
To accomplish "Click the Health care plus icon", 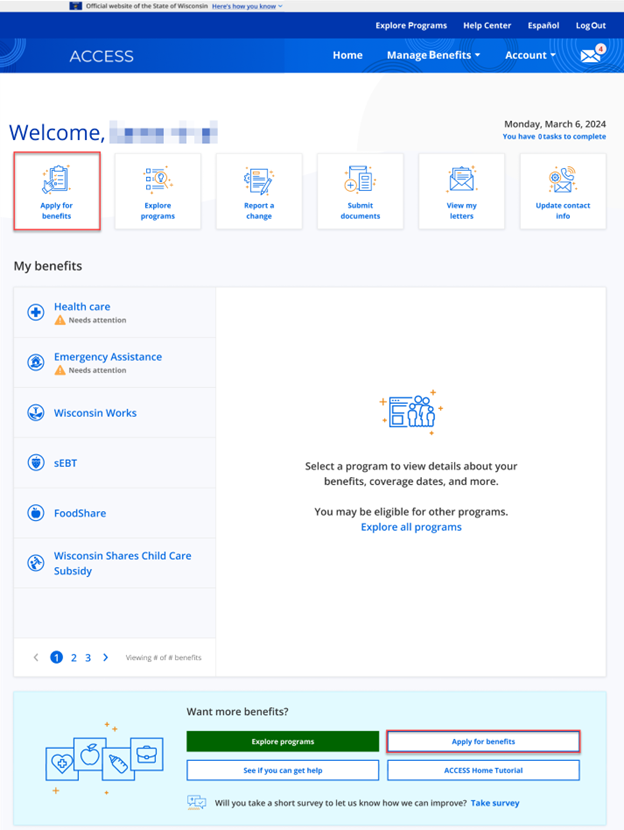I will pos(36,313).
